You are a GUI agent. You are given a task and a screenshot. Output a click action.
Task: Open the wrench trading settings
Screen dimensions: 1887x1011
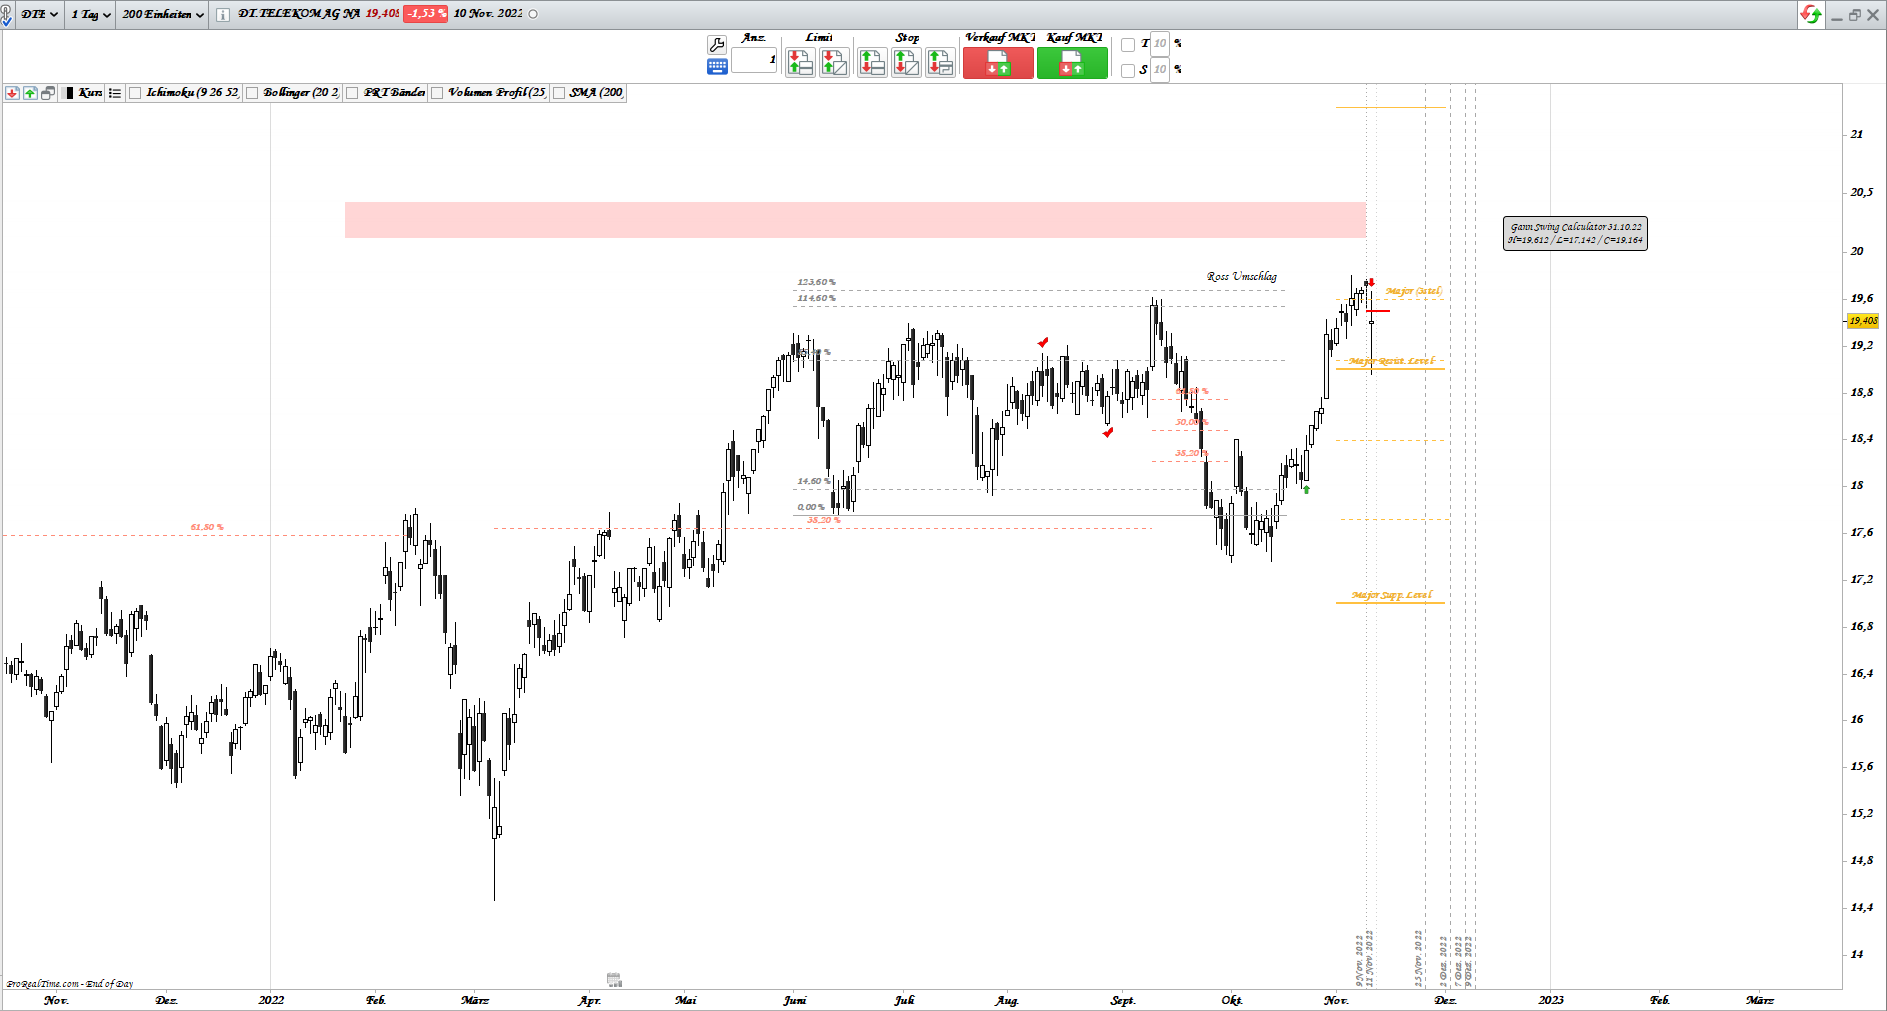(716, 44)
